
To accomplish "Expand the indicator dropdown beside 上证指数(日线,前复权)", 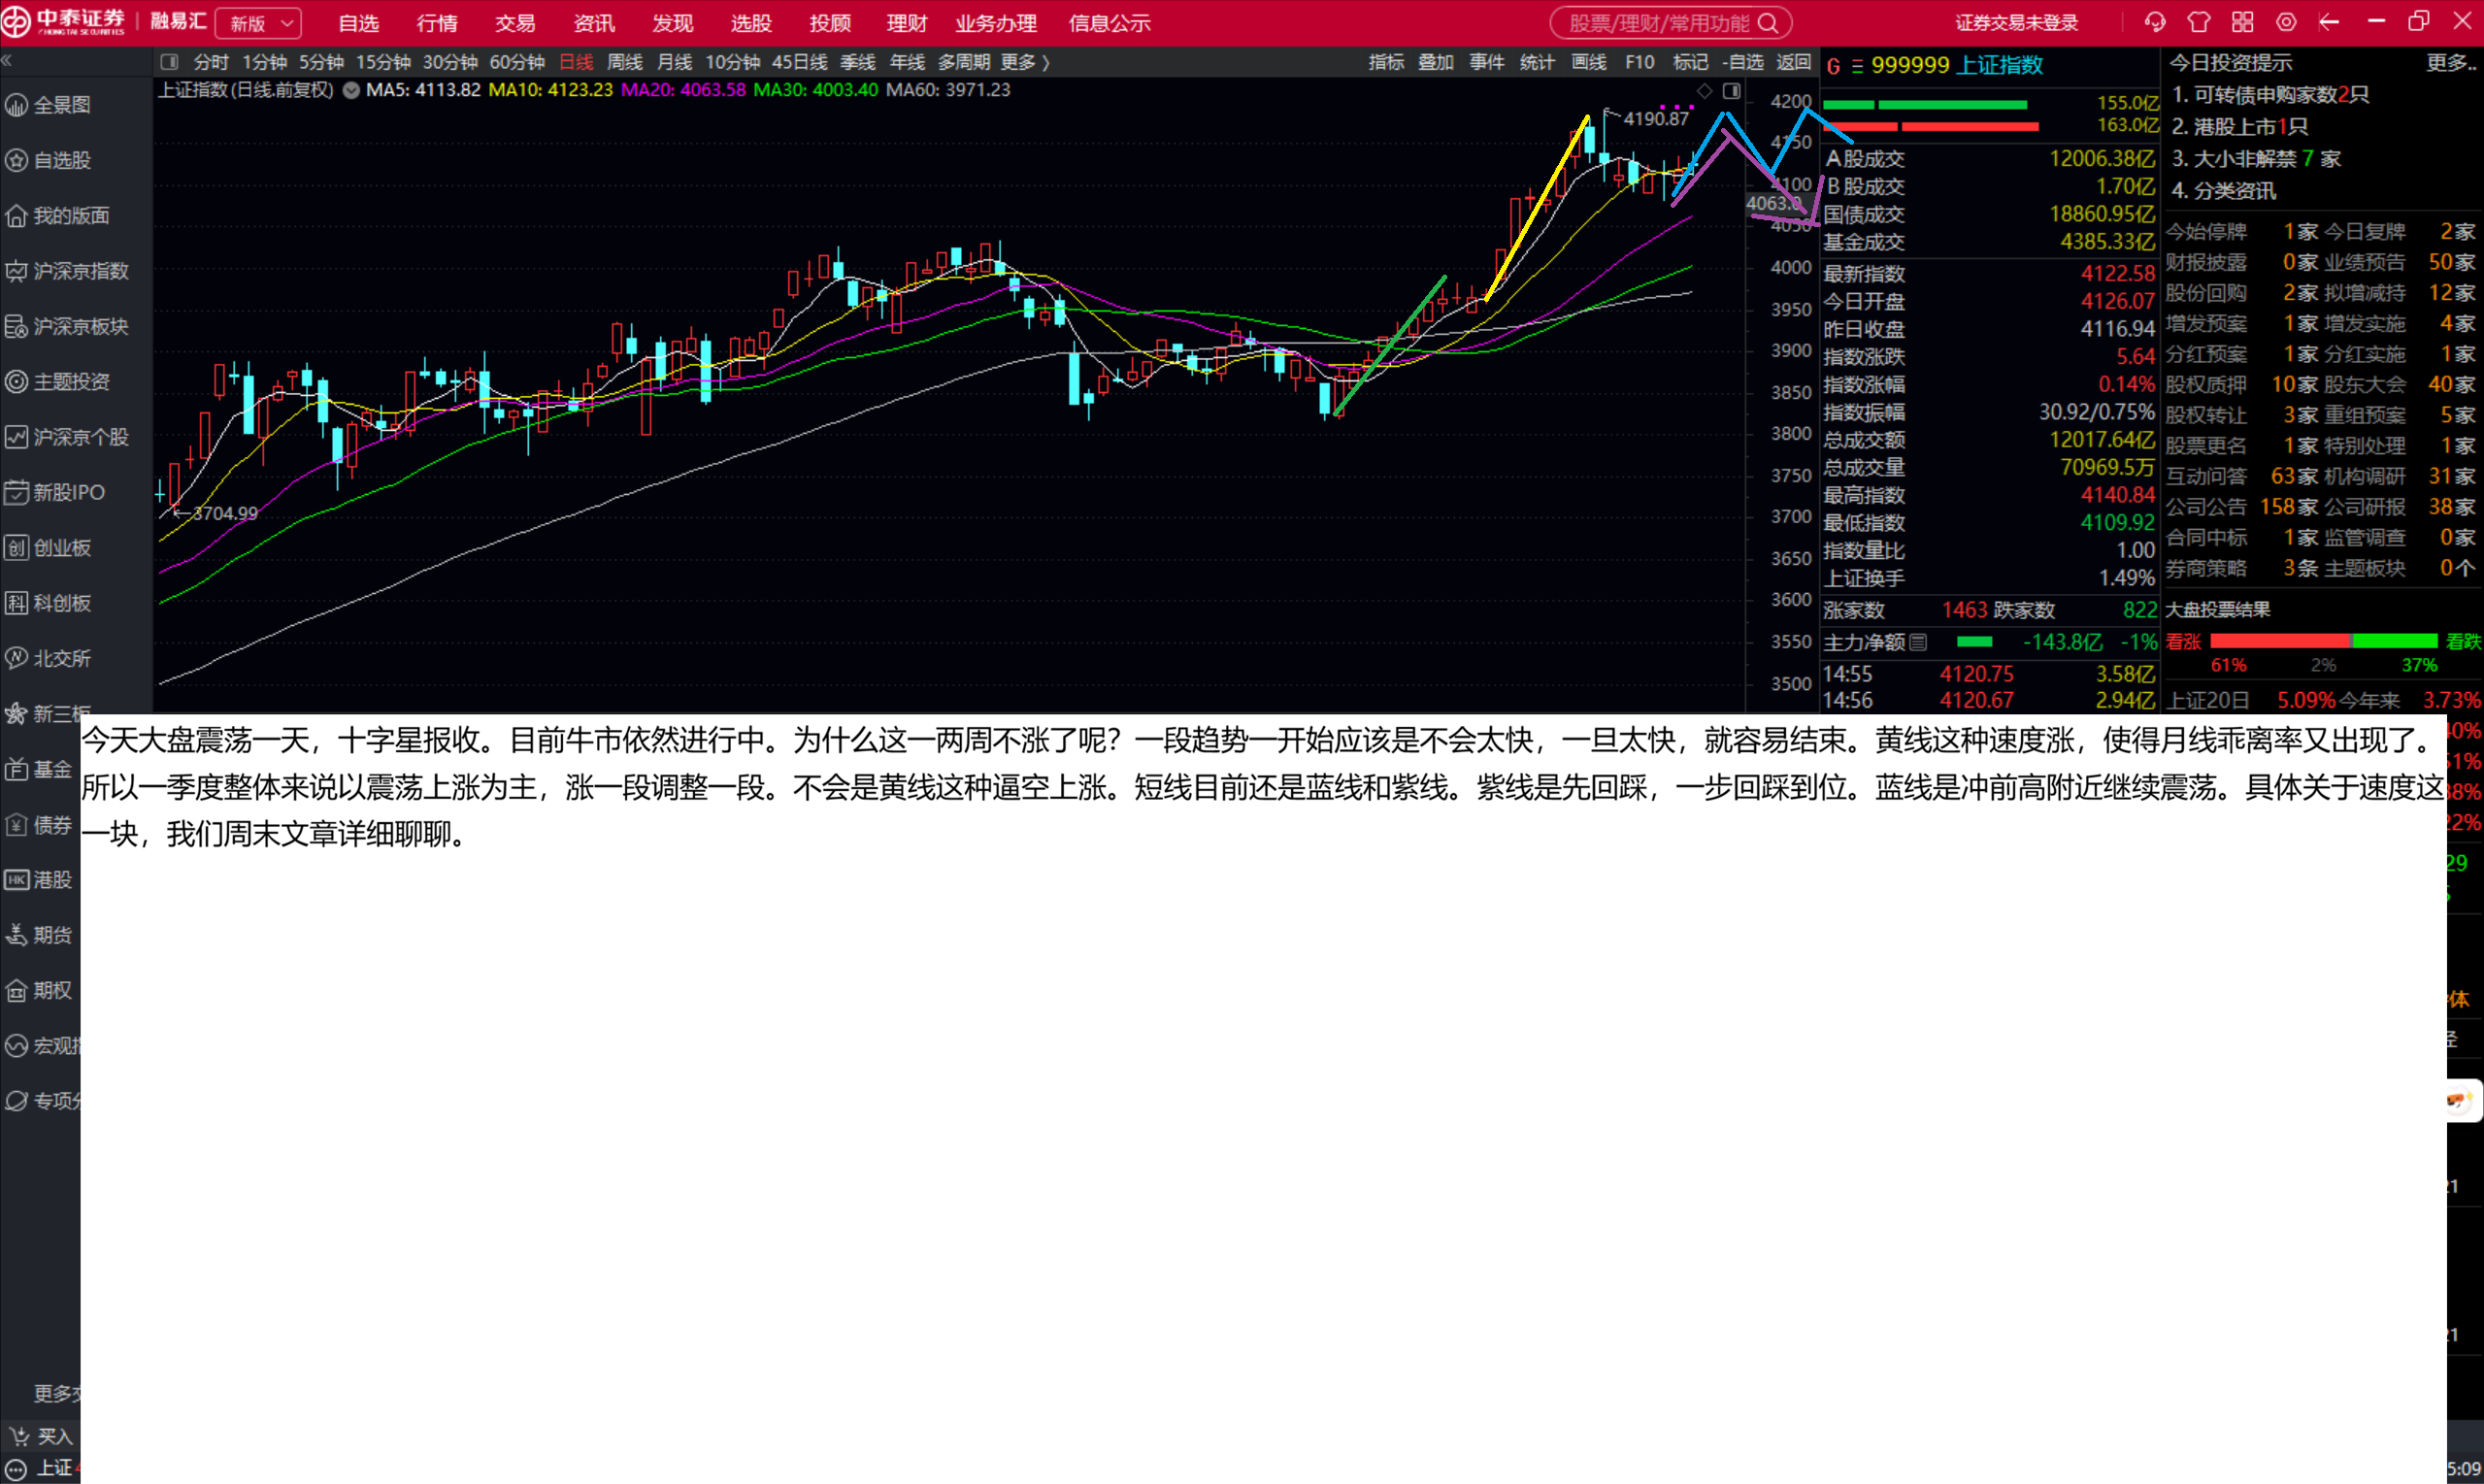I will (x=351, y=90).
